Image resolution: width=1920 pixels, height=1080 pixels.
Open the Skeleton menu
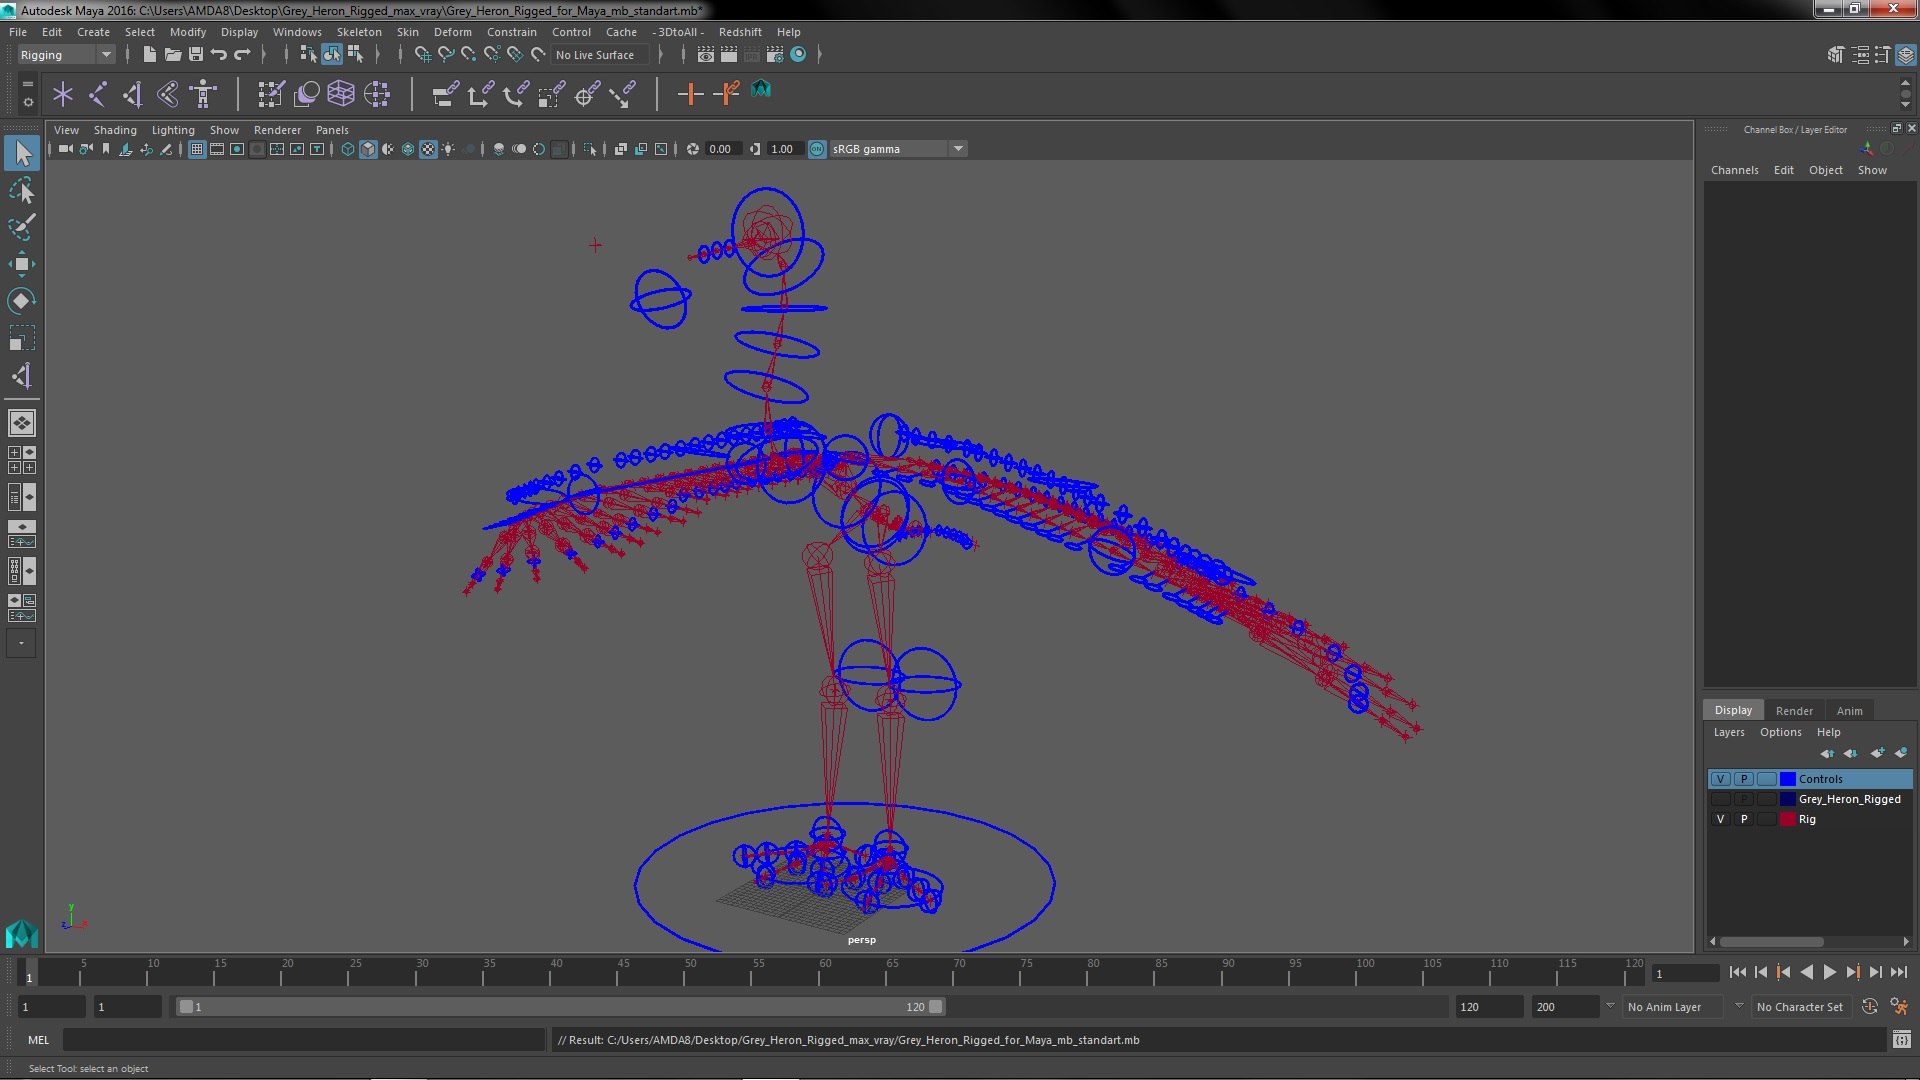[359, 32]
